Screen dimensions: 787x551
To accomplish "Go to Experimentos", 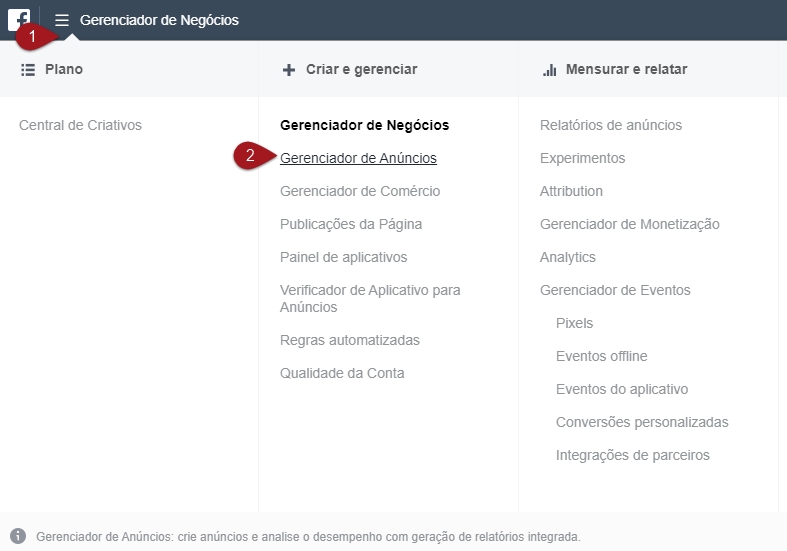I will 582,158.
